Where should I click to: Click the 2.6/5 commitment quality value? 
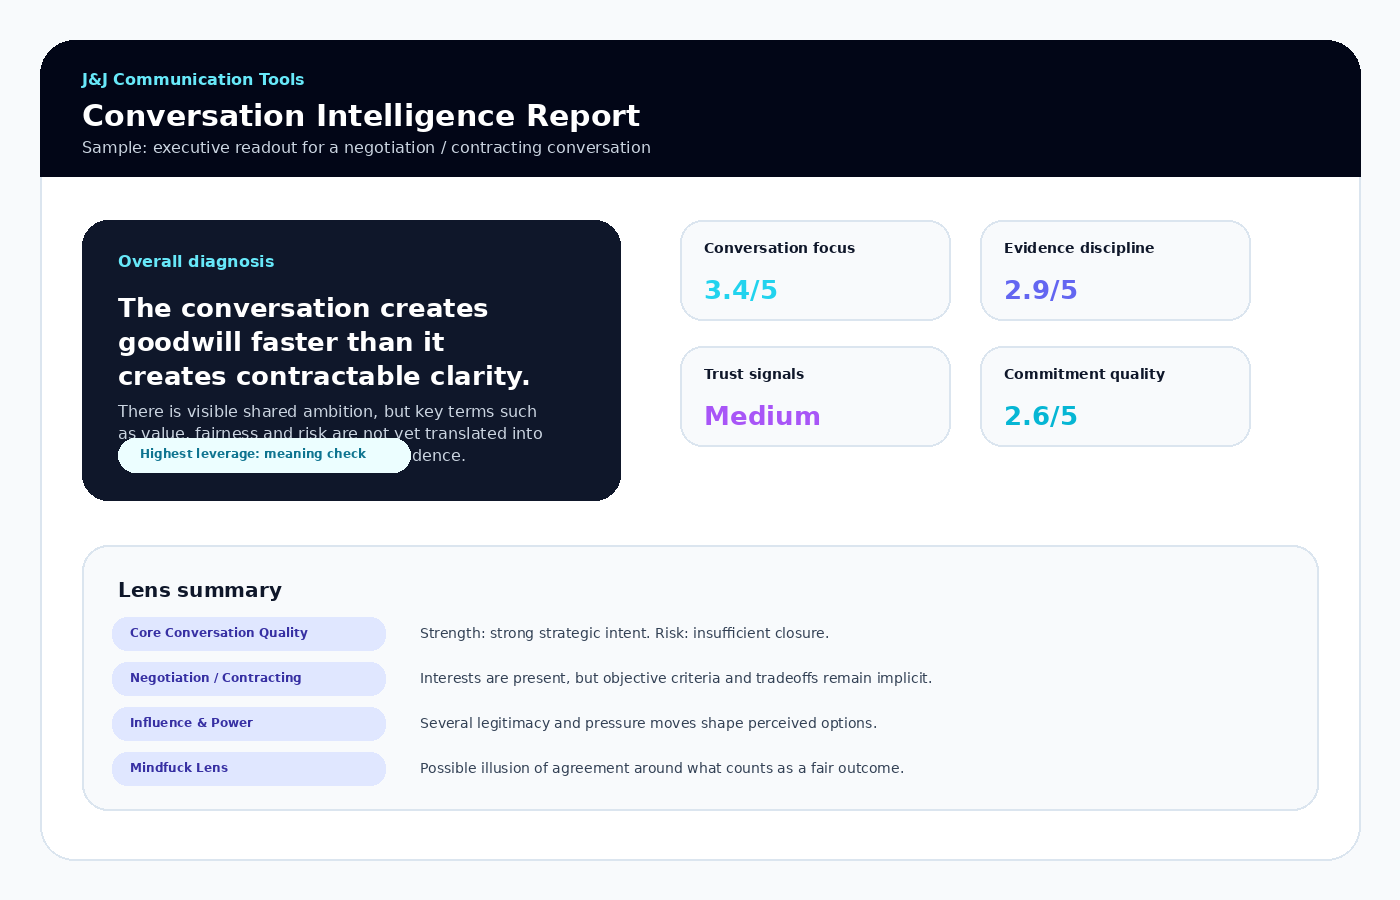pos(1040,416)
